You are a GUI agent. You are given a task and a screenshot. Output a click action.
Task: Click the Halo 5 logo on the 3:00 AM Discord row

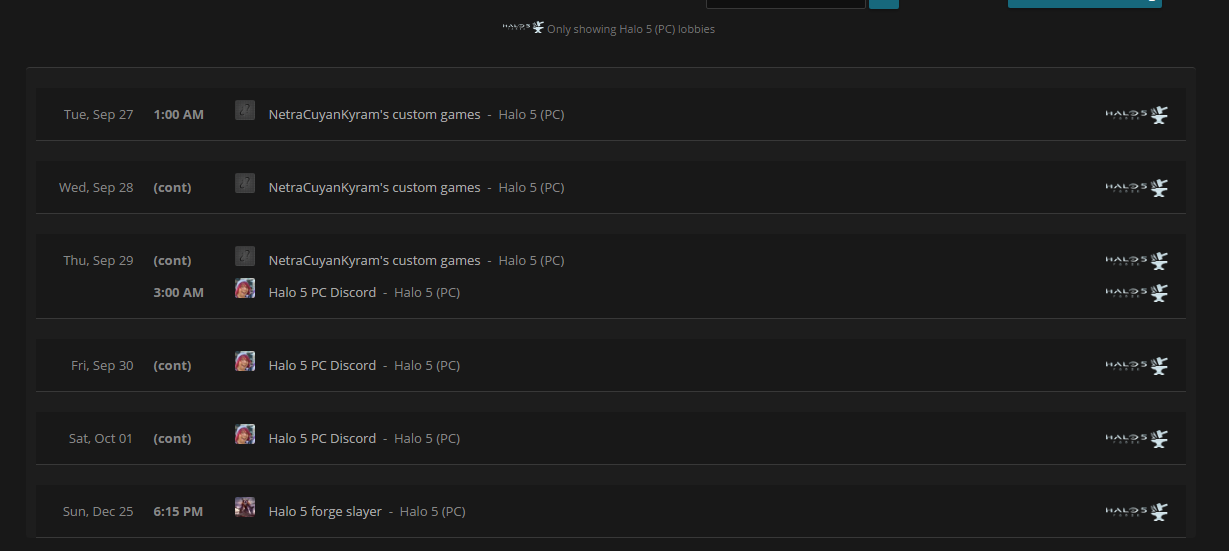click(x=1137, y=293)
